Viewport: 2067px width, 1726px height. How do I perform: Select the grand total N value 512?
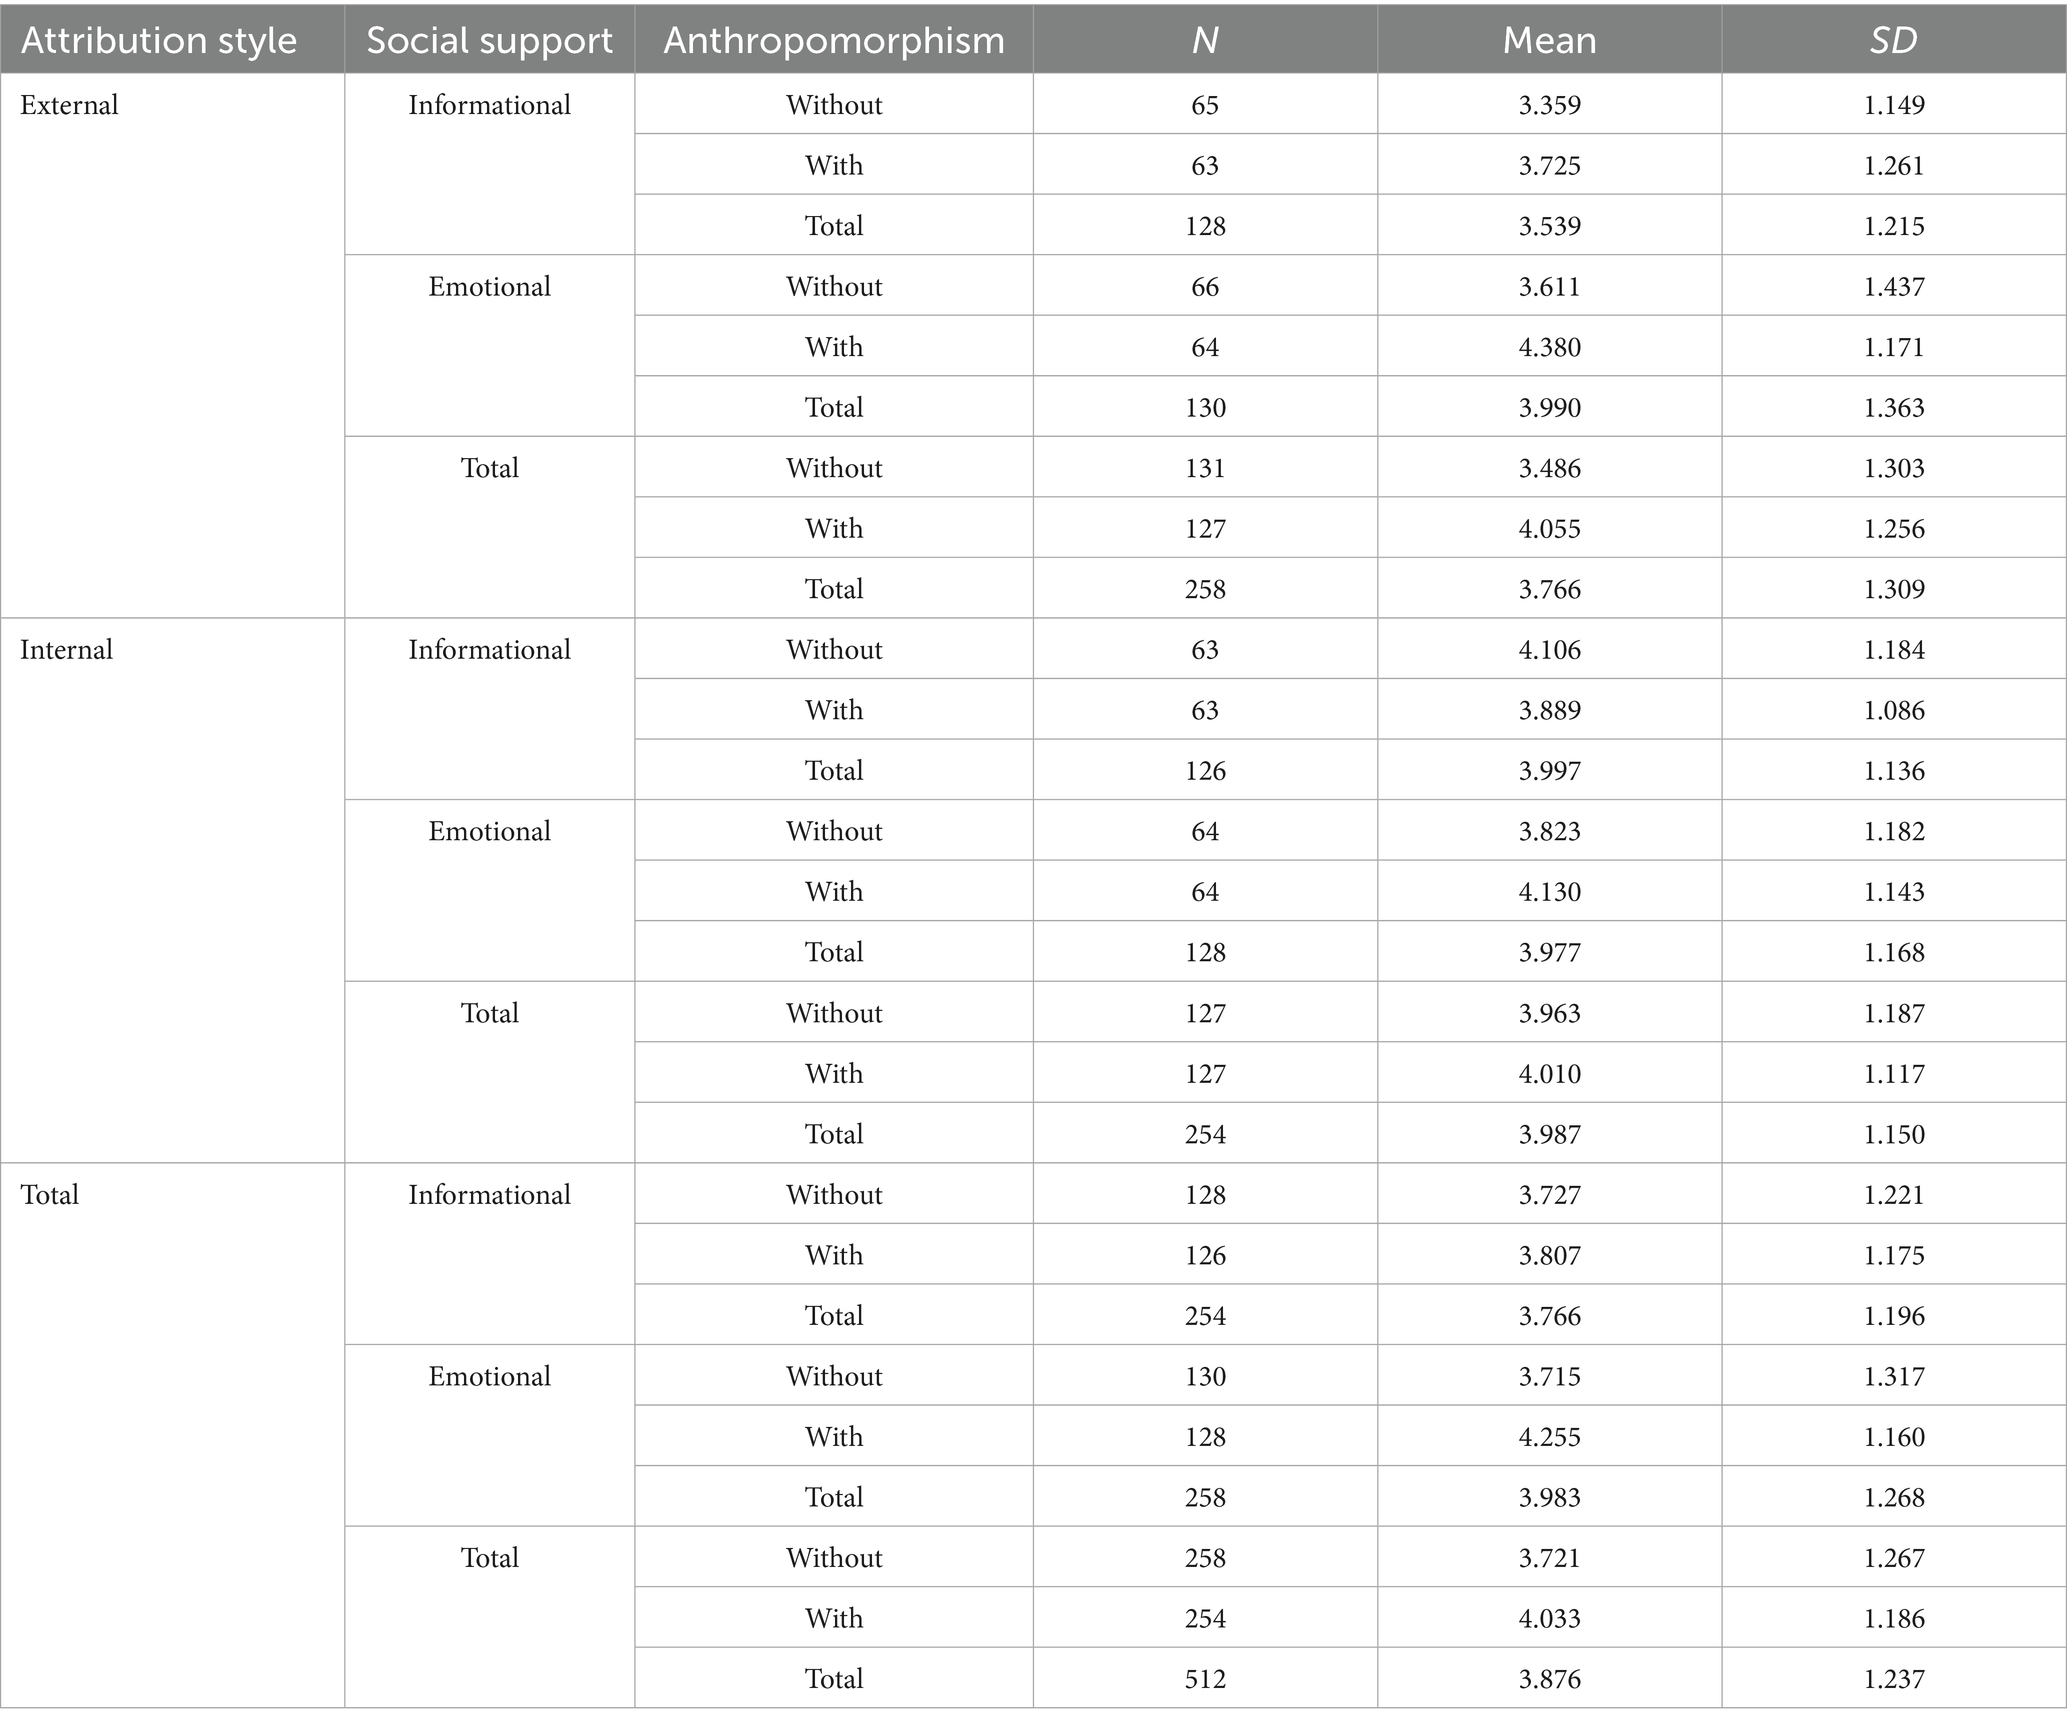(1204, 1678)
